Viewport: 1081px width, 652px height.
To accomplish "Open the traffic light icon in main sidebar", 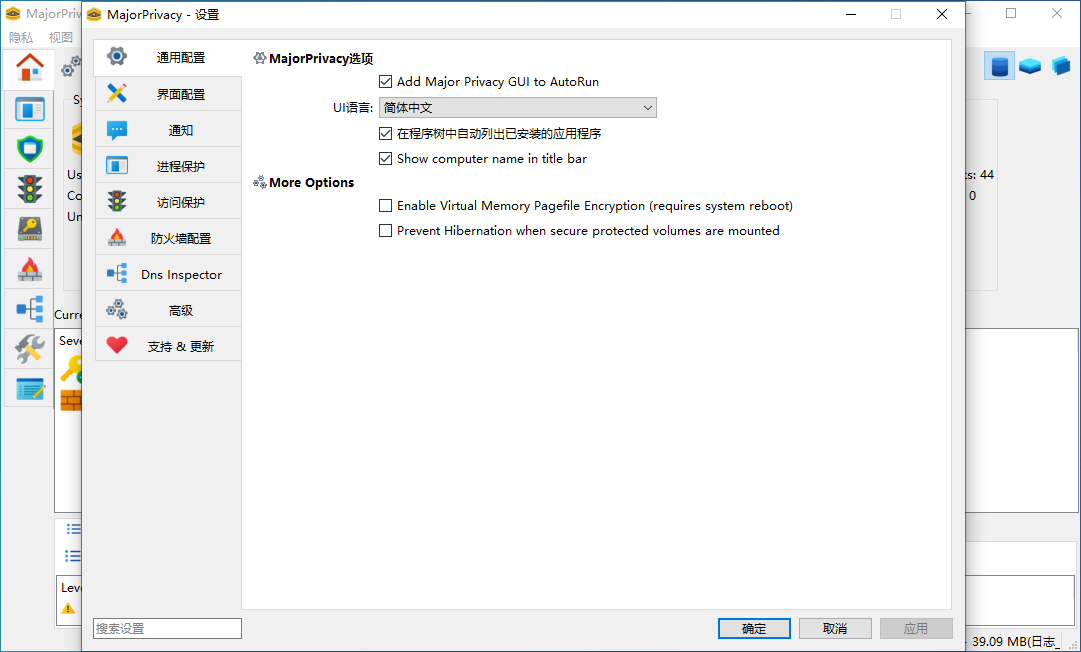I will tap(29, 188).
